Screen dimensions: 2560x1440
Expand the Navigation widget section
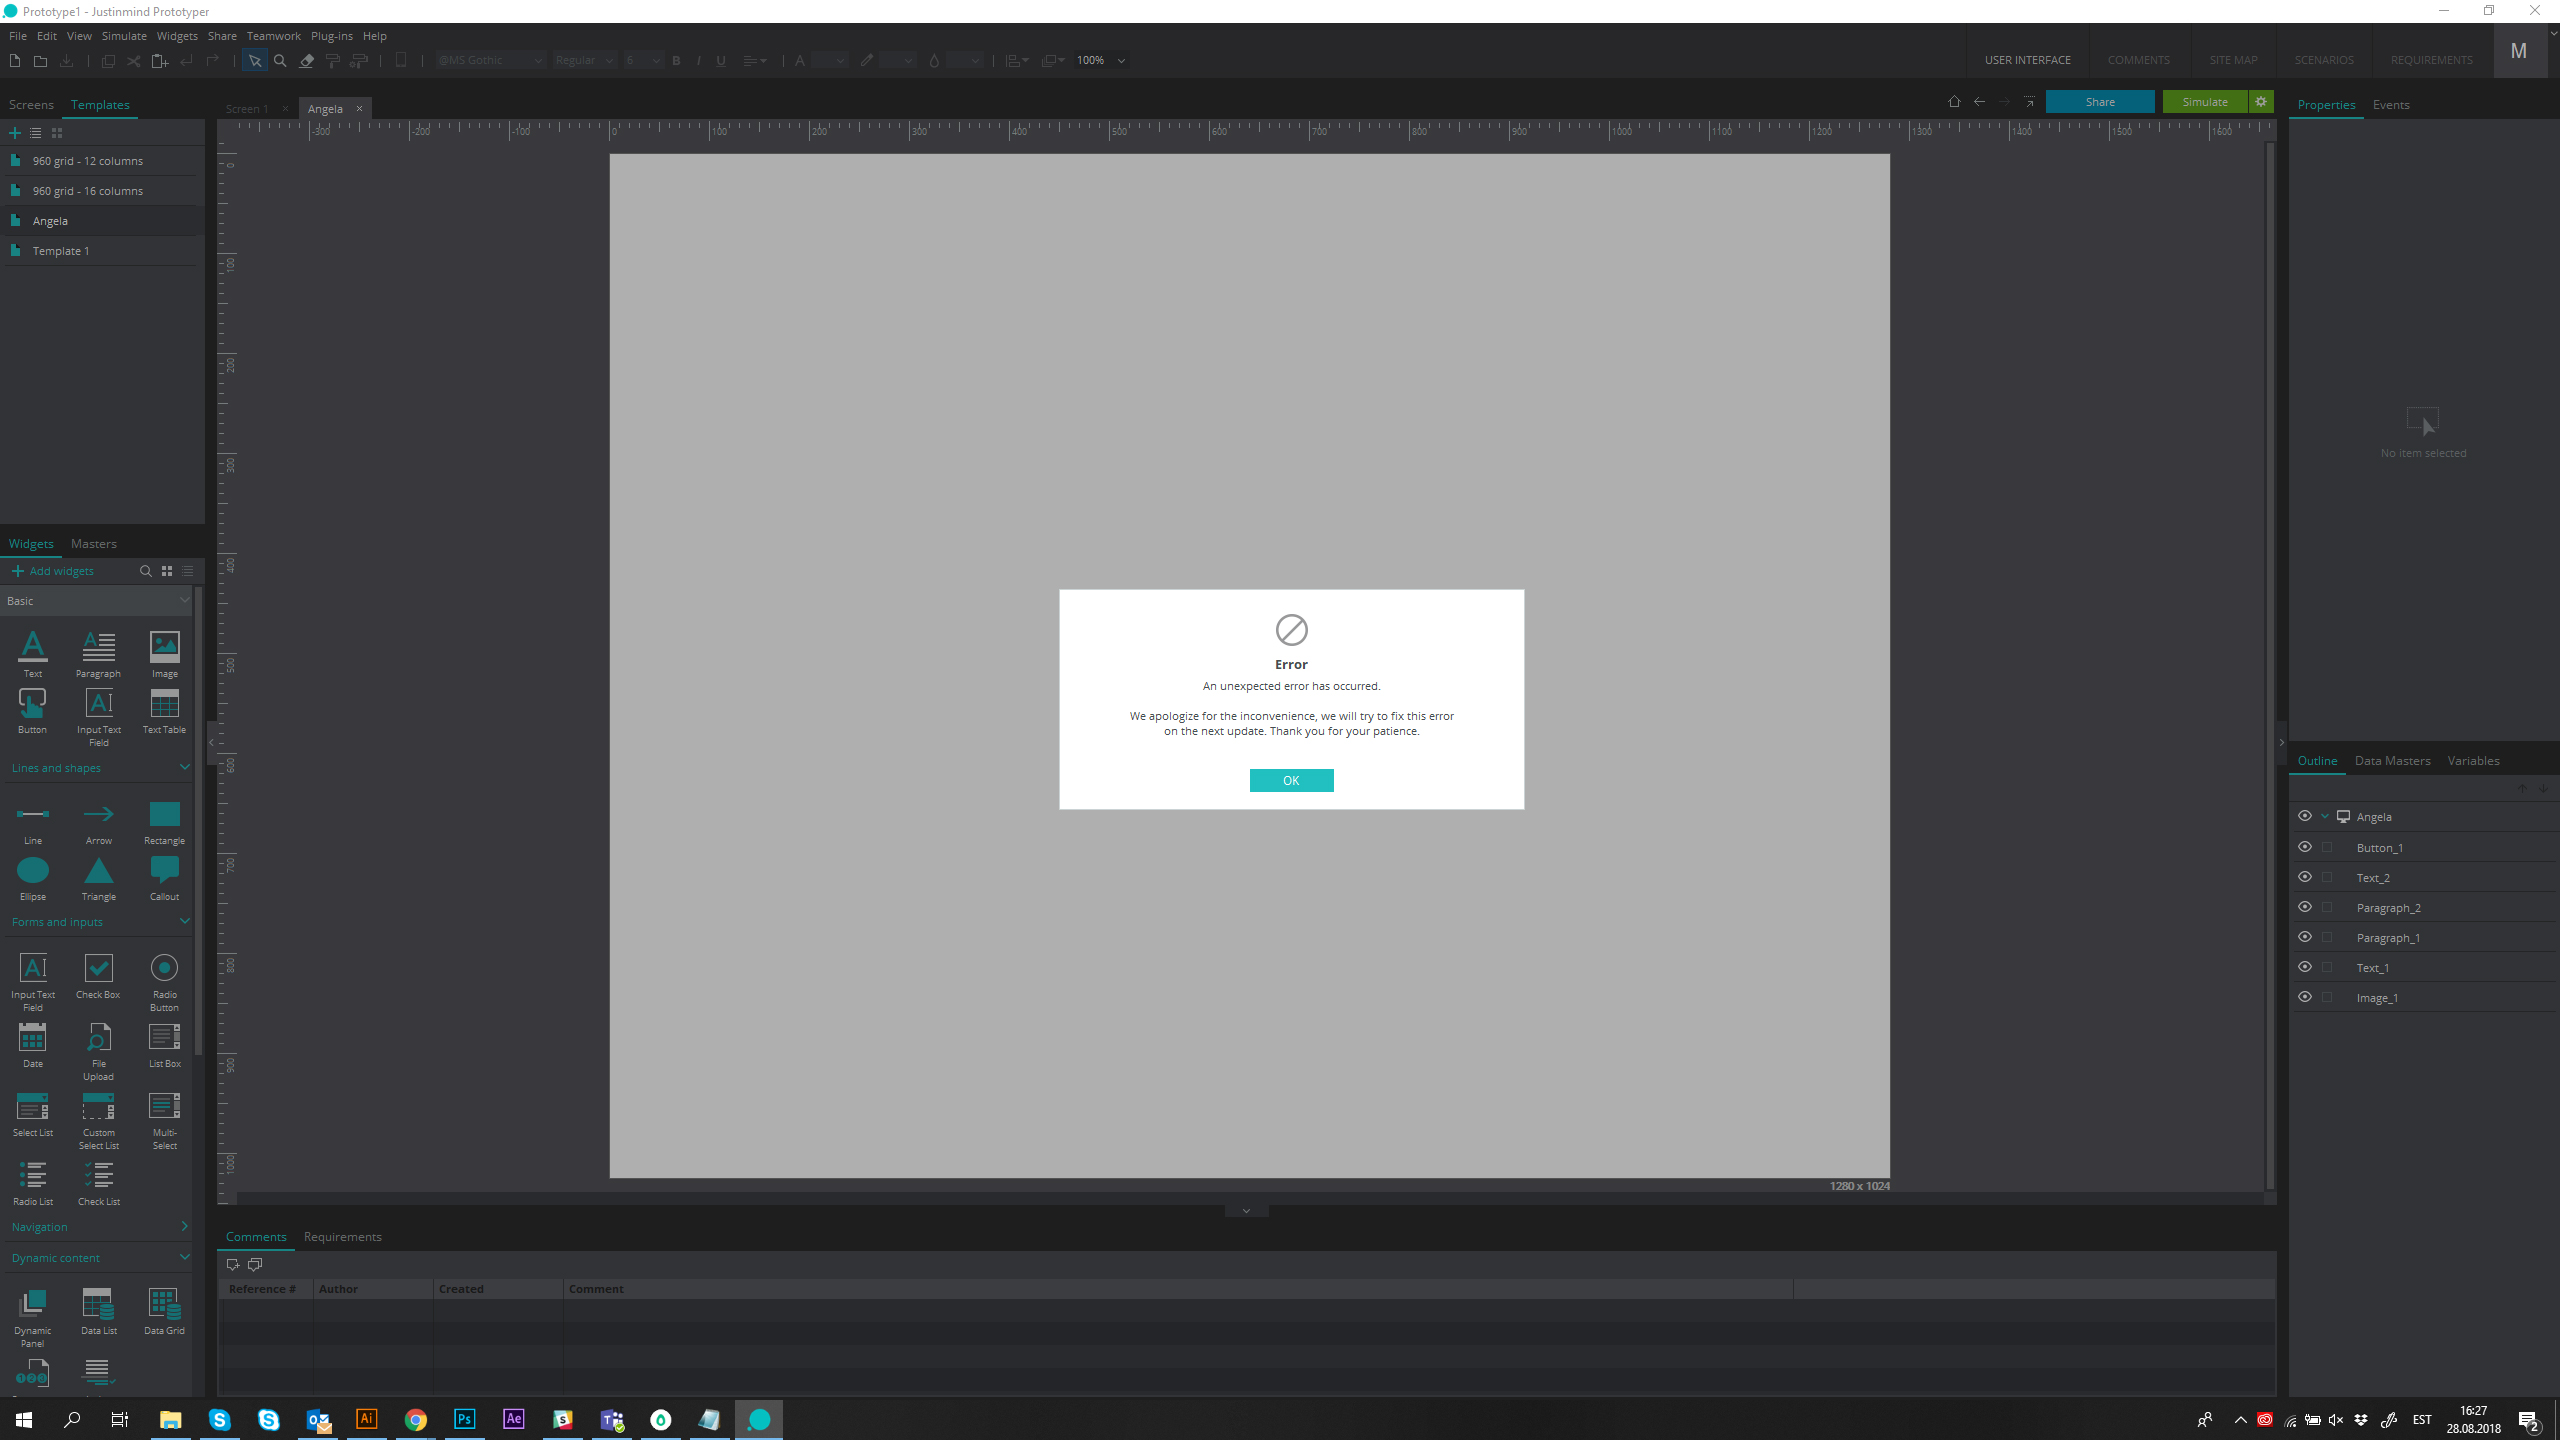pyautogui.click(x=184, y=1227)
